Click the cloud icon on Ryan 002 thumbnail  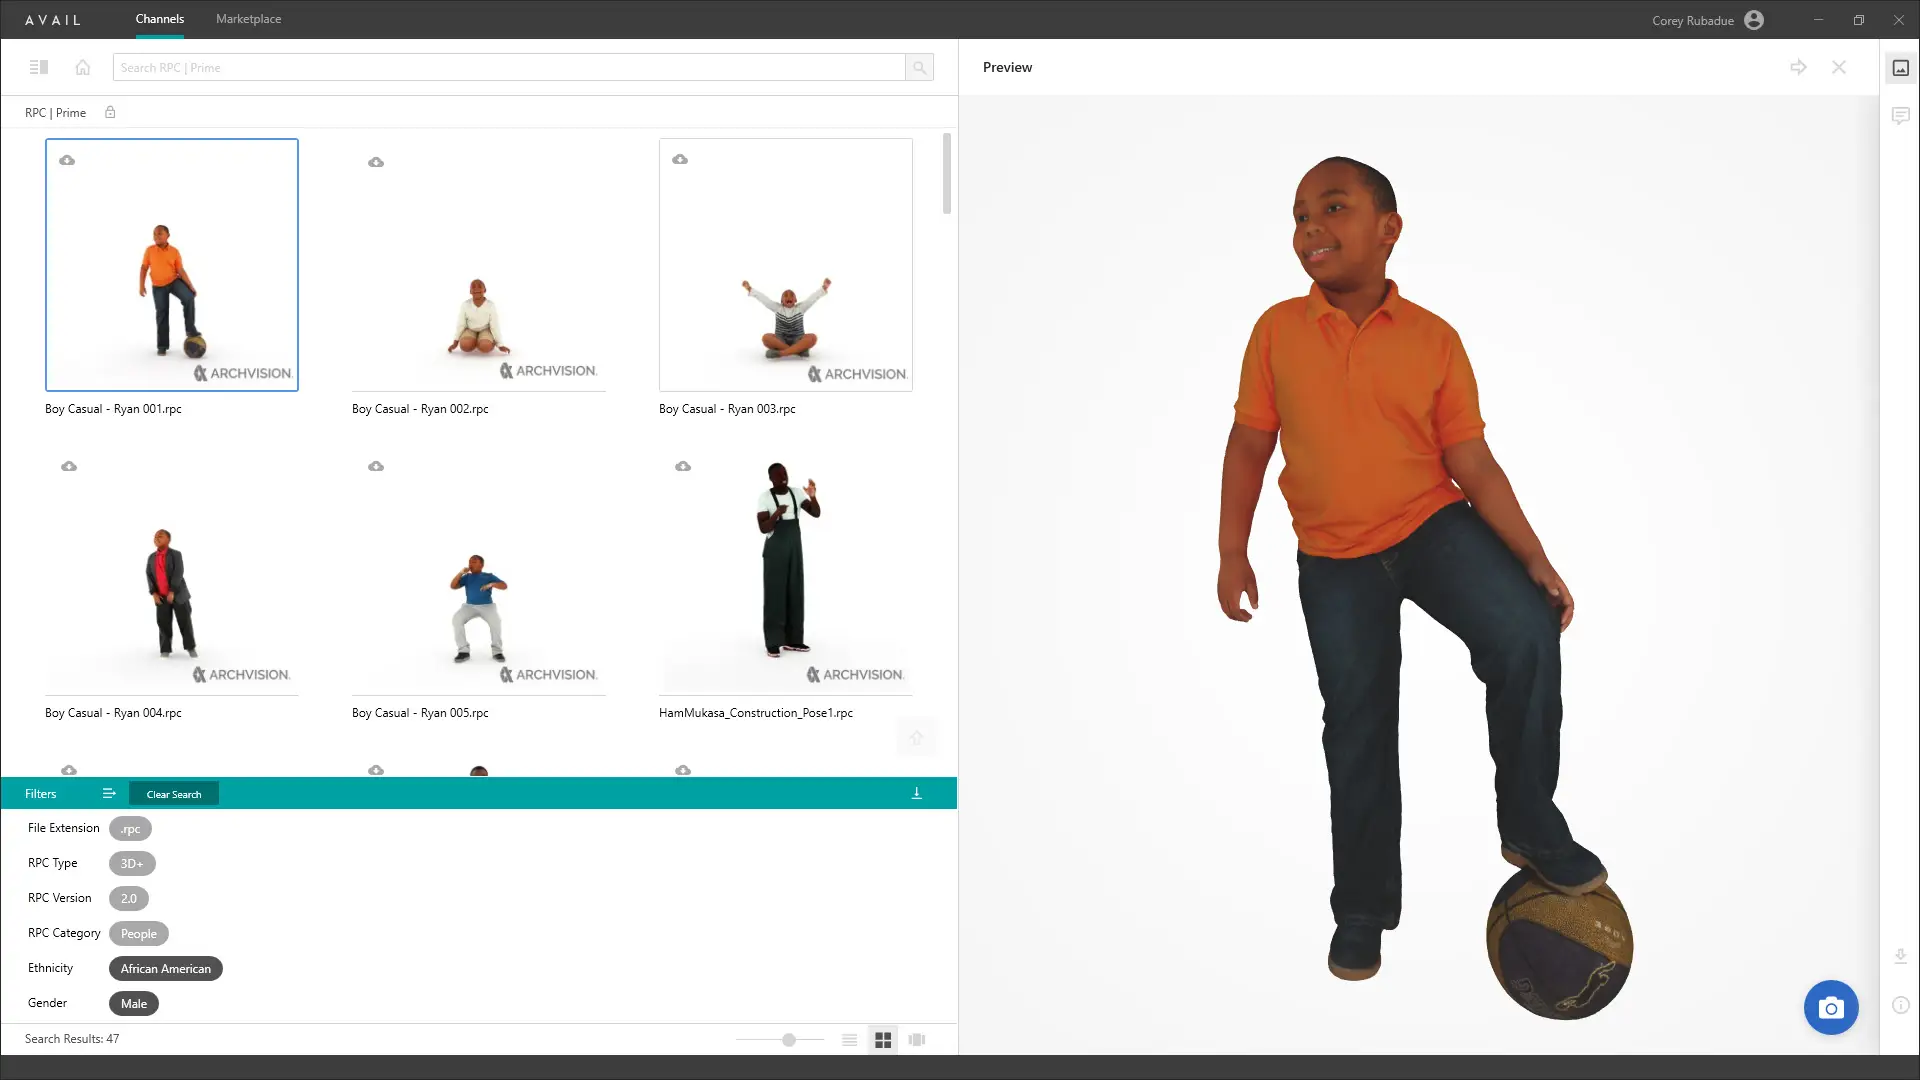376,162
